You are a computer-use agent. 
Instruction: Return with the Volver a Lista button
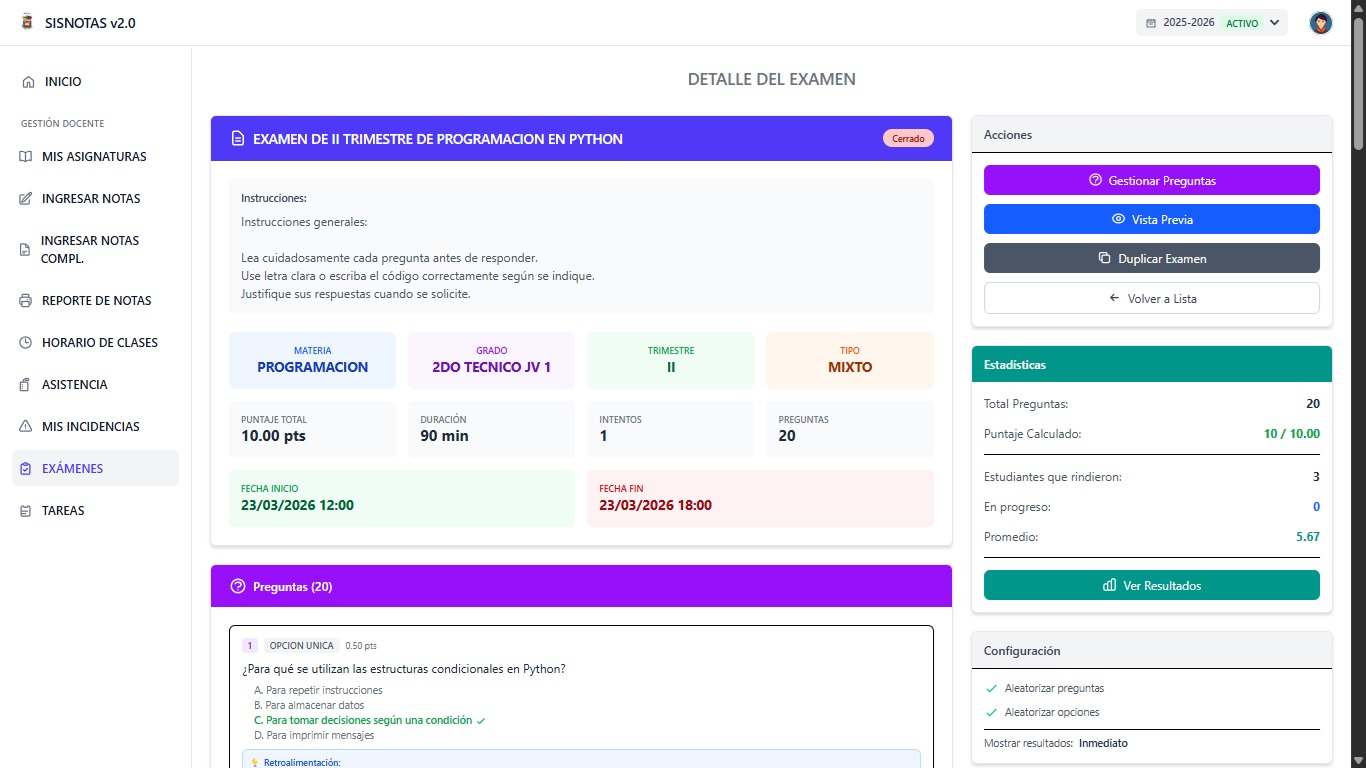(x=1152, y=298)
